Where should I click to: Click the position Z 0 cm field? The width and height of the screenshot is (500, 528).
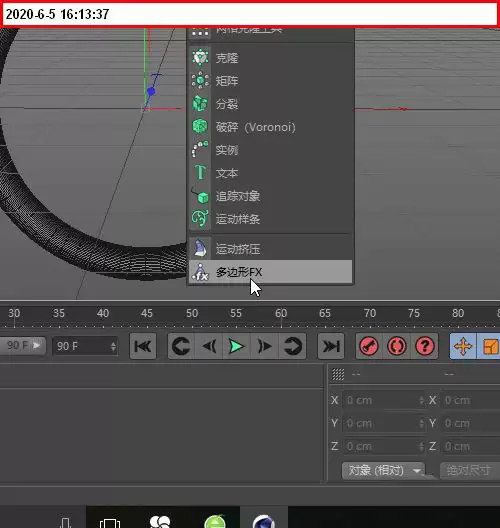(384, 447)
